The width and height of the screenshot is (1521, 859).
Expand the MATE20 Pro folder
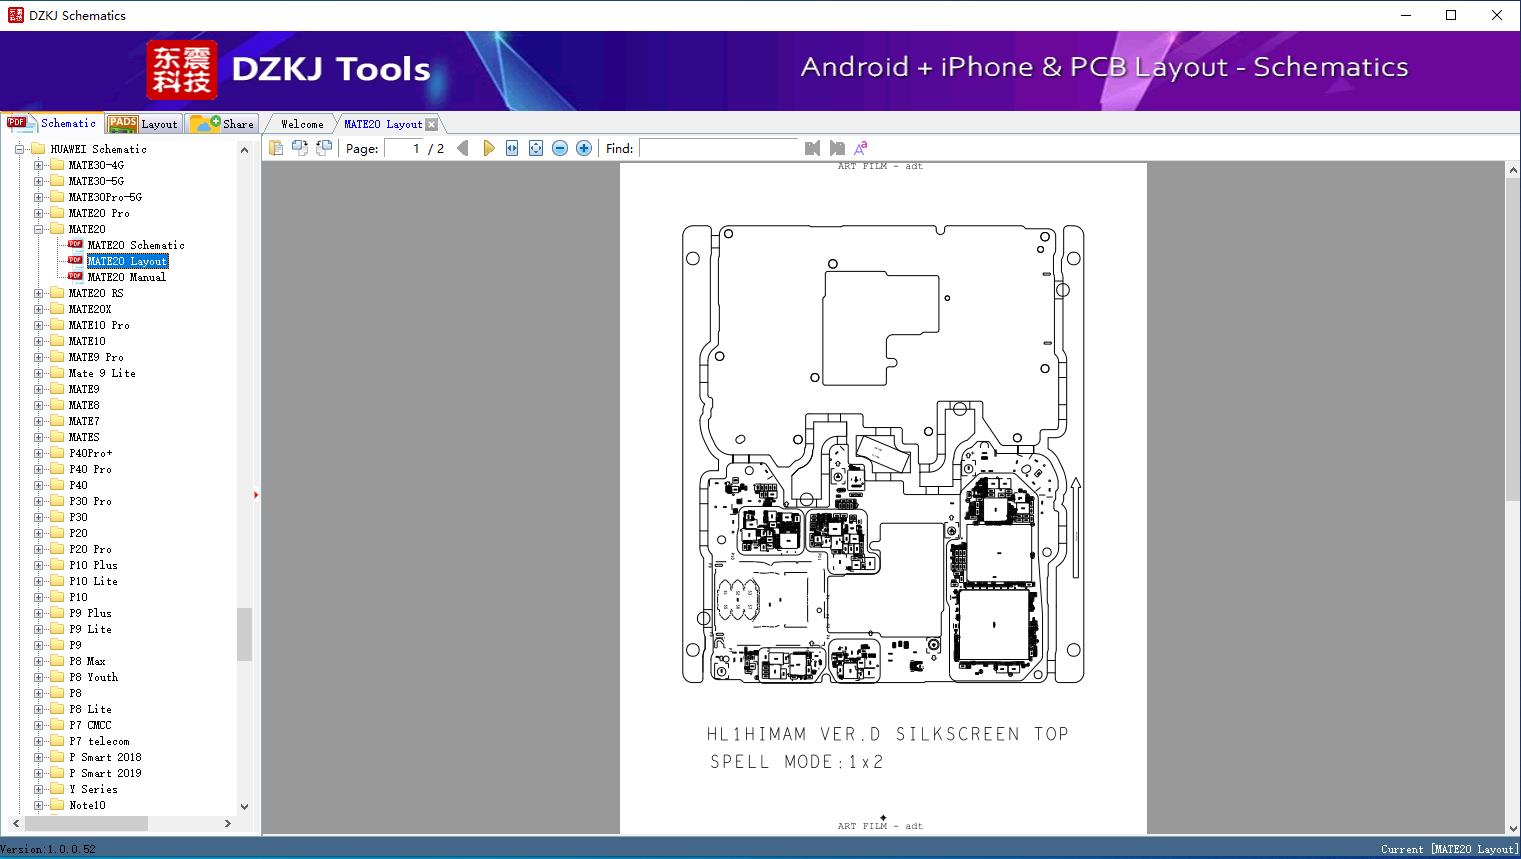[38, 213]
